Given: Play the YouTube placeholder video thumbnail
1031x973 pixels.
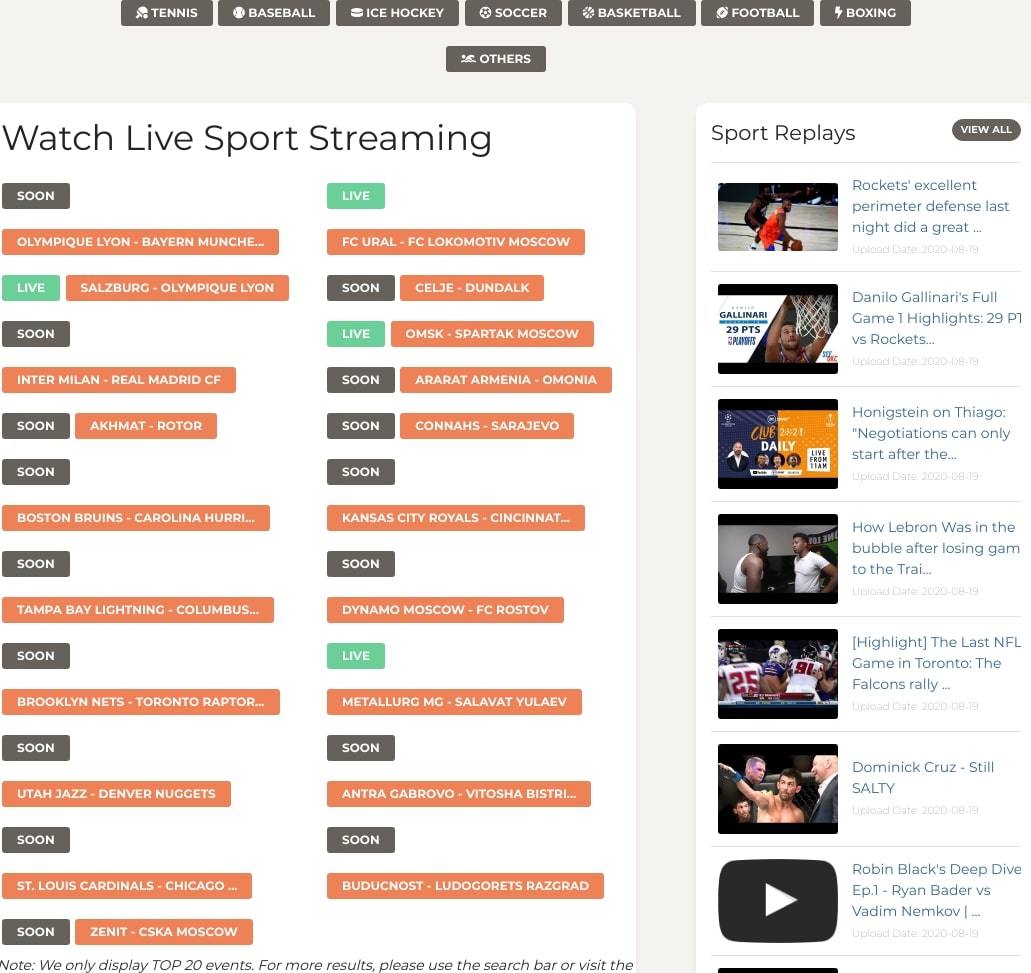Looking at the screenshot, I should pyautogui.click(x=778, y=900).
